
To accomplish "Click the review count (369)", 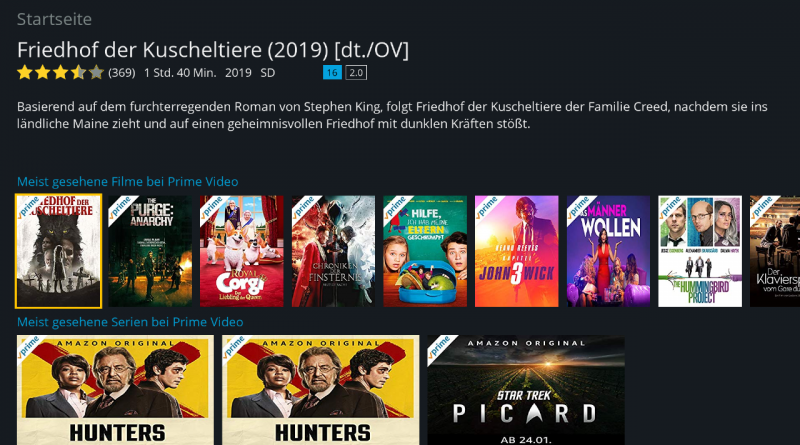I will click(121, 73).
